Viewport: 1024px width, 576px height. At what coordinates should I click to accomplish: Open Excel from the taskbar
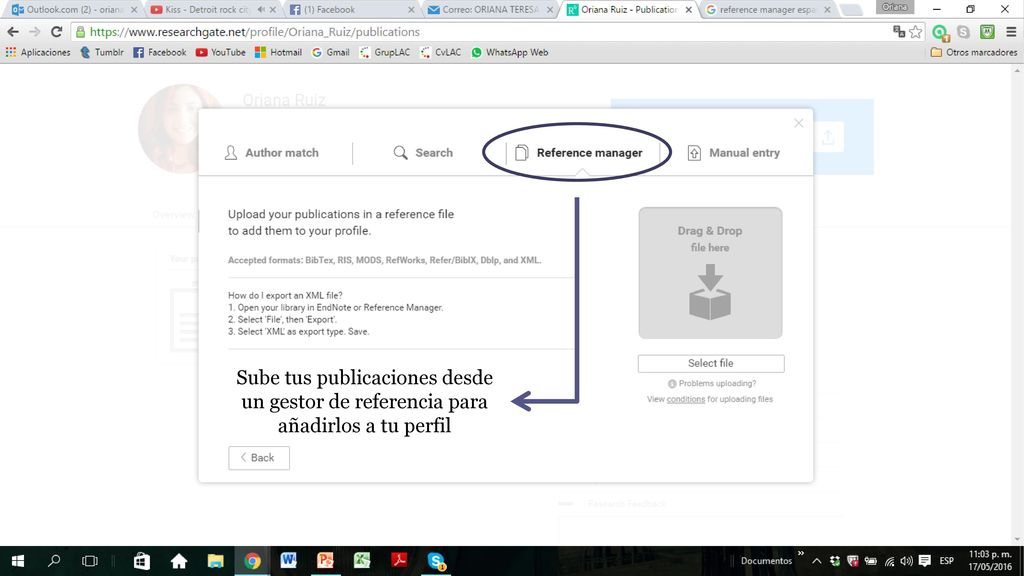pyautogui.click(x=362, y=560)
